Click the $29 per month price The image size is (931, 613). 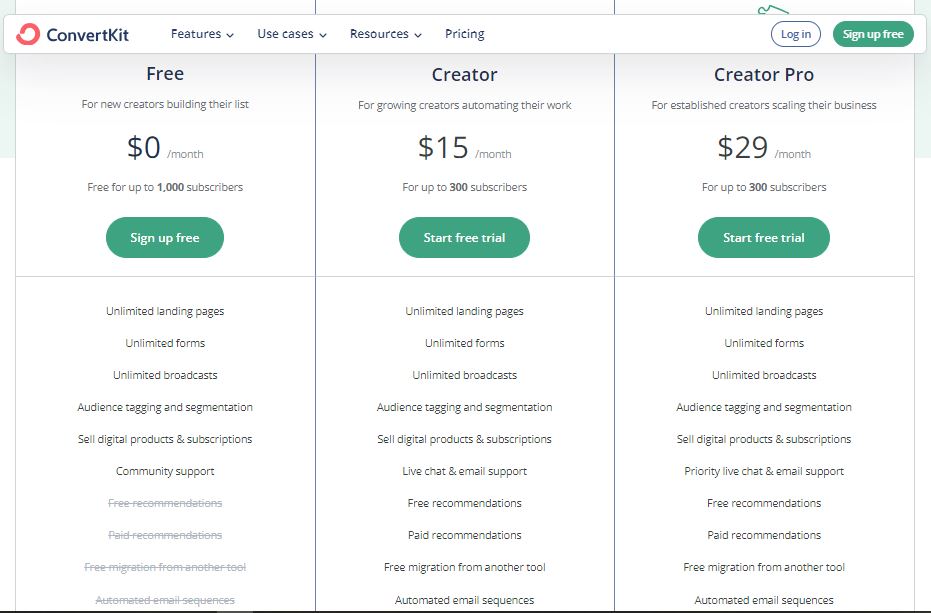(743, 148)
